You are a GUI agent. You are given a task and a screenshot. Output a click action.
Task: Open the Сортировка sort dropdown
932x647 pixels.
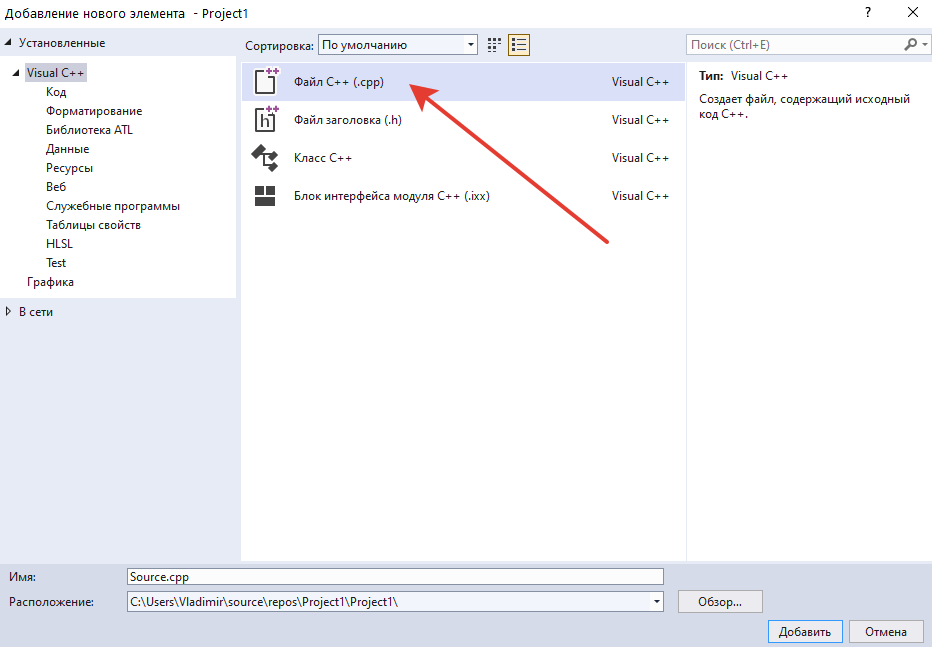(398, 45)
